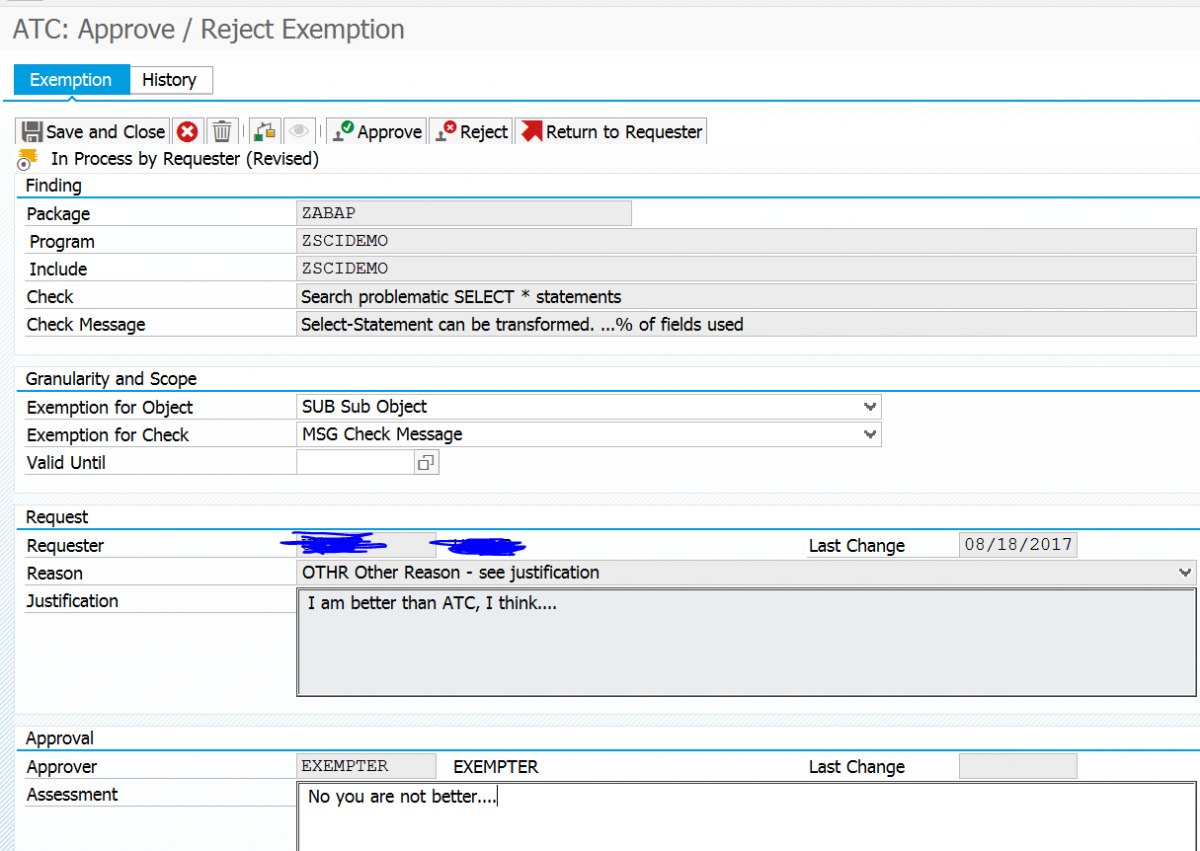
Task: Click the Reject person-with-cross icon
Action: 442,130
